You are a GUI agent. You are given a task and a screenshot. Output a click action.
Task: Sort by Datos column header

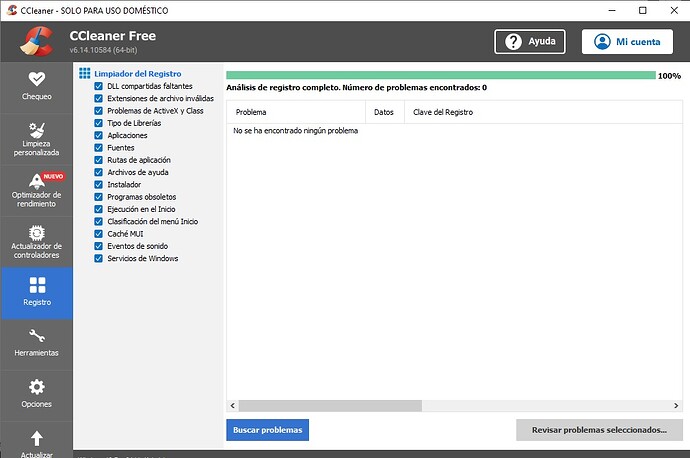[x=385, y=112]
